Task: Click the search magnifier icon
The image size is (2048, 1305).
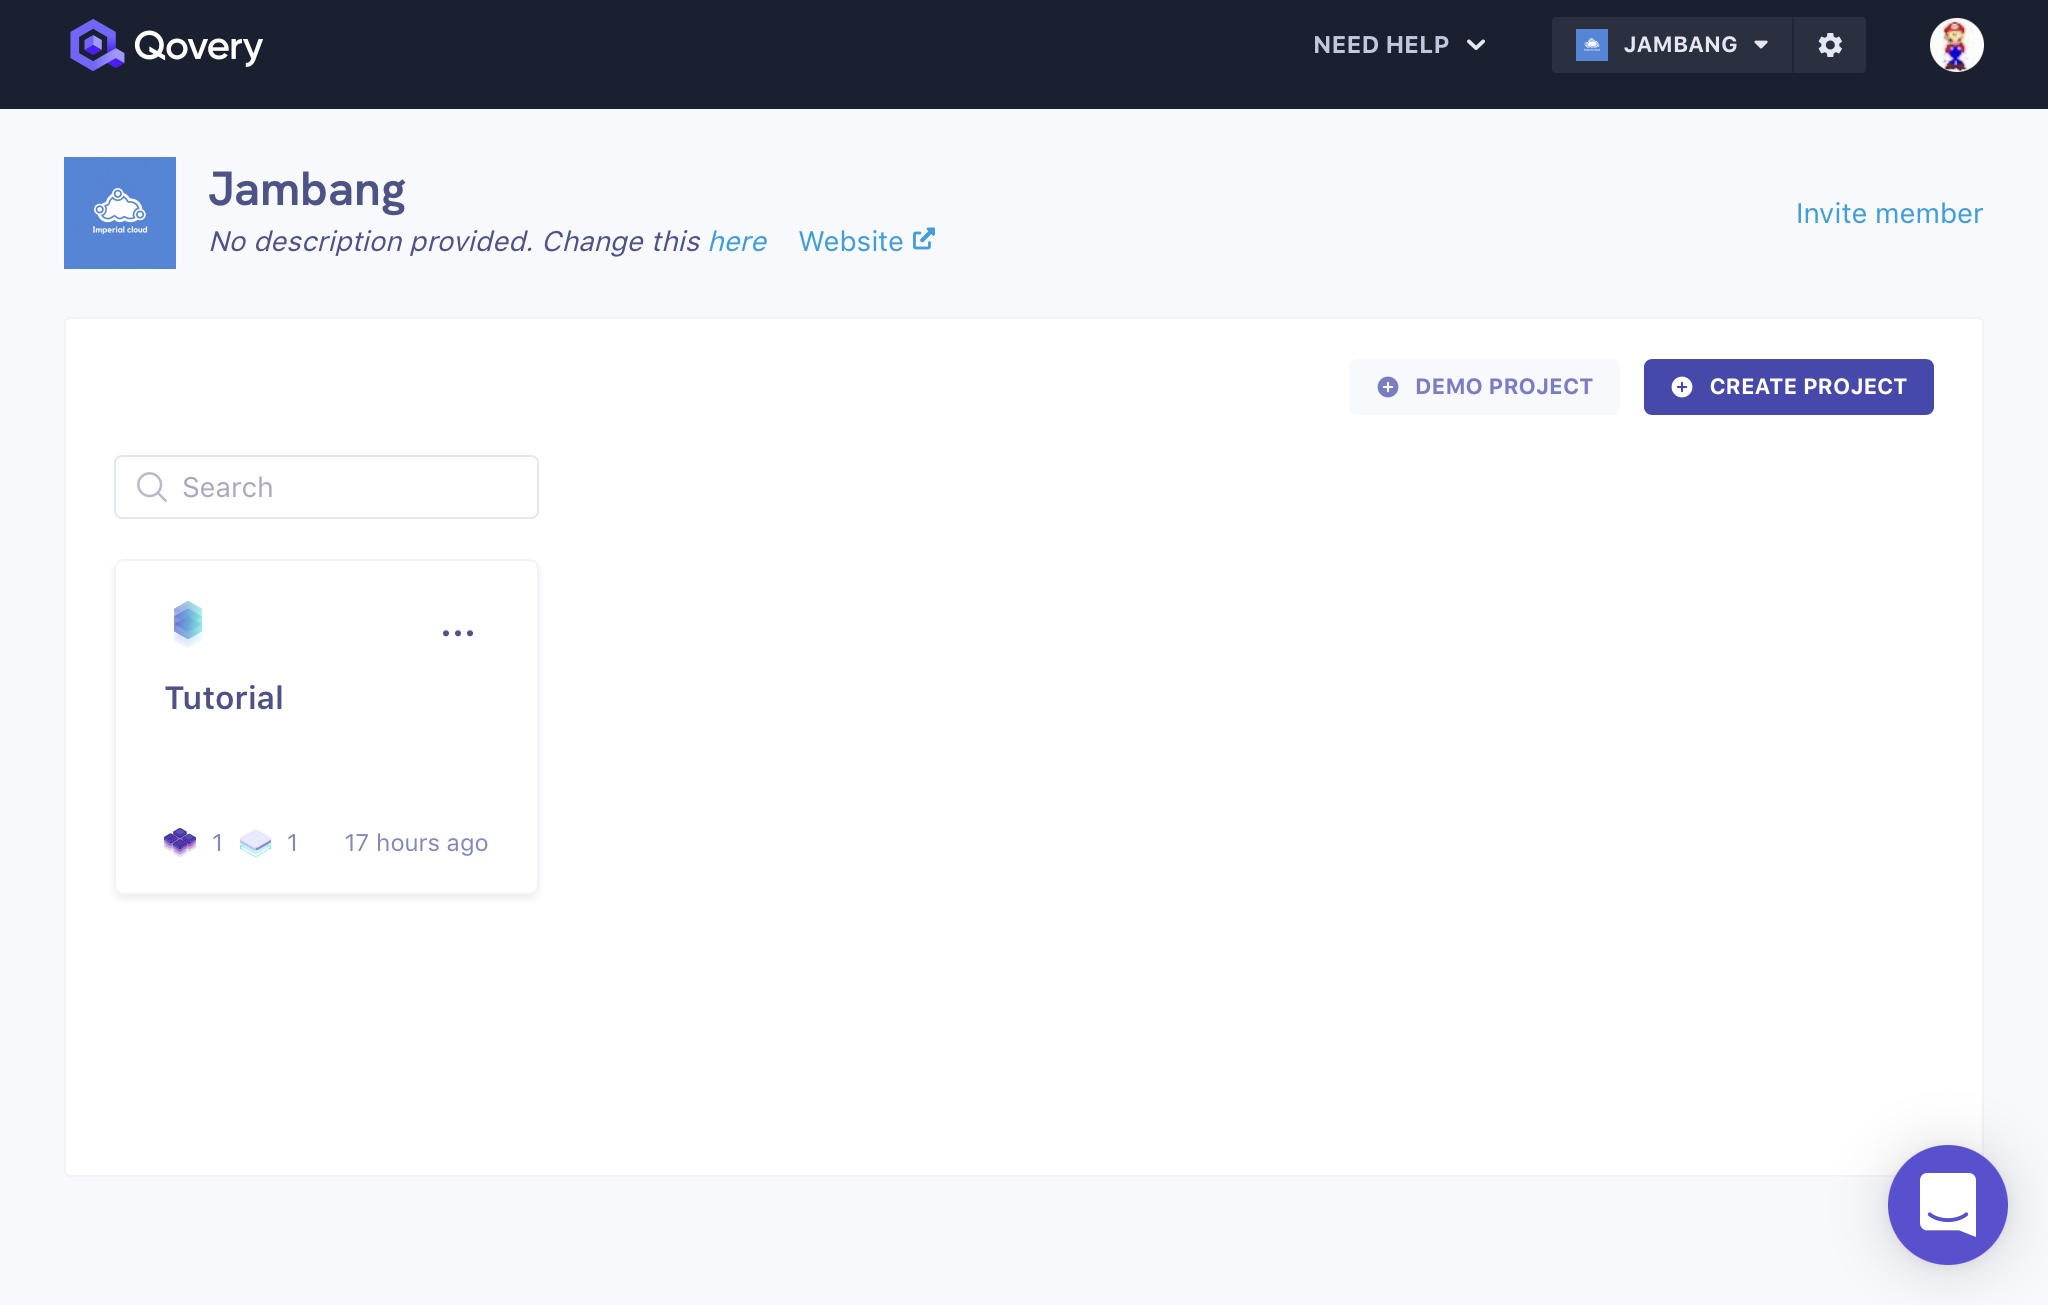Action: tap(151, 487)
